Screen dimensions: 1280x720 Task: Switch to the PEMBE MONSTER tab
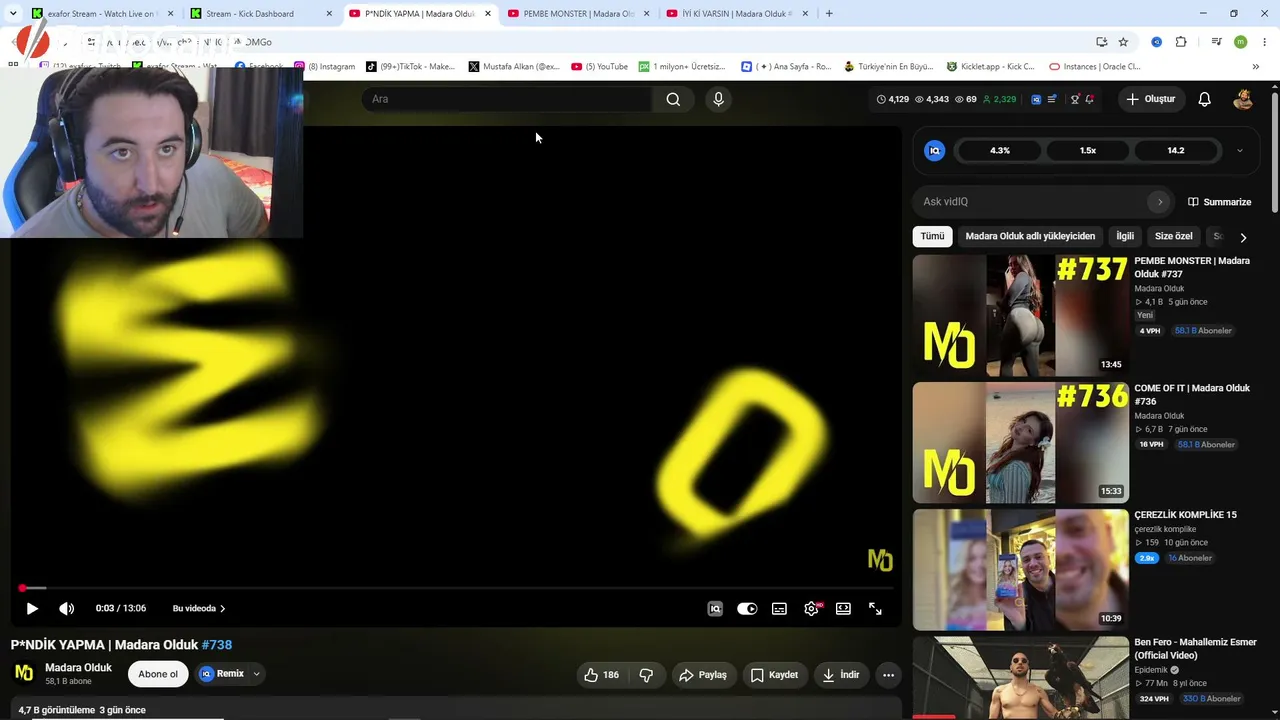(x=576, y=14)
